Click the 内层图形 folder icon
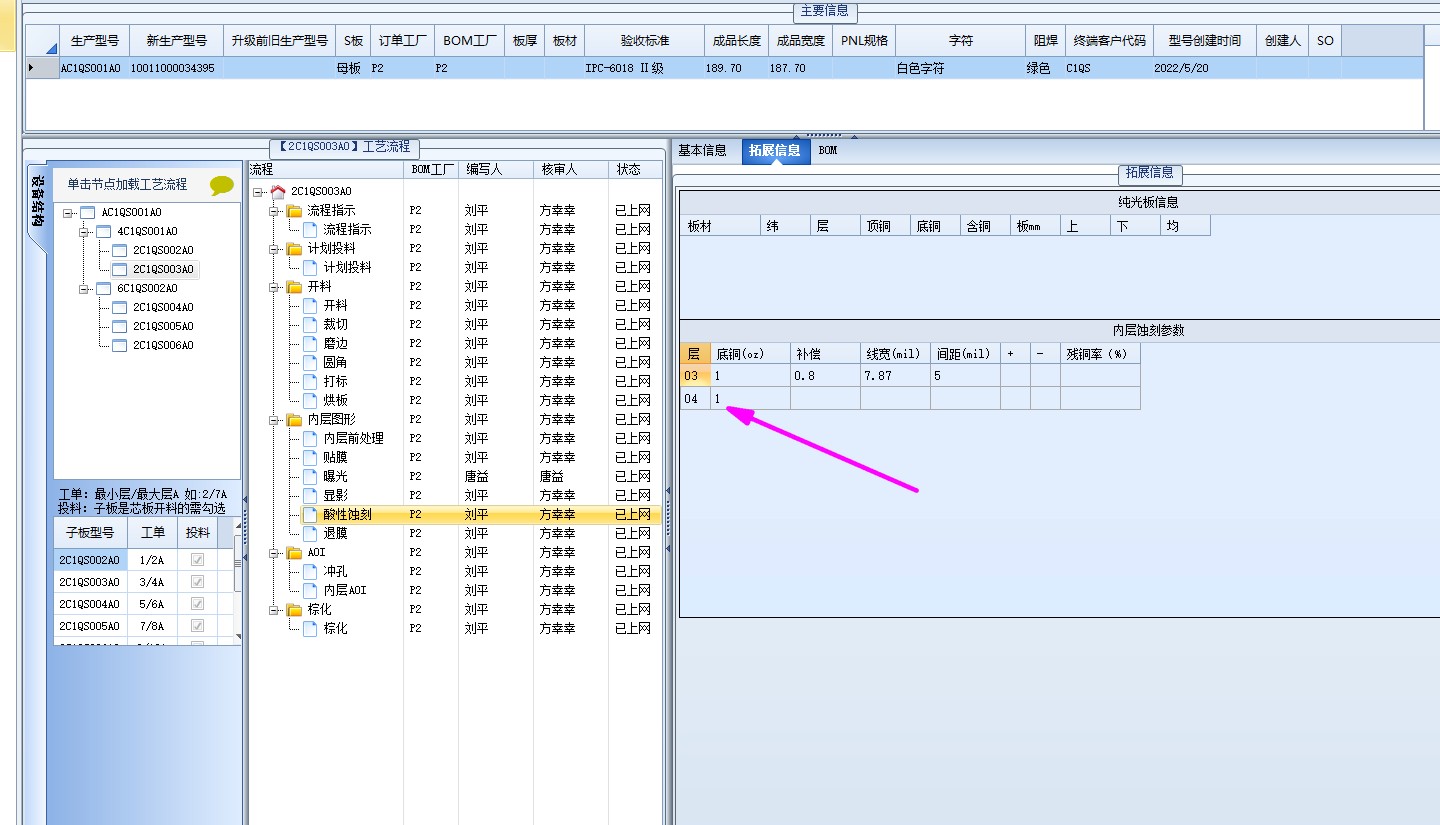Screen dimensions: 1440x825 (294, 419)
